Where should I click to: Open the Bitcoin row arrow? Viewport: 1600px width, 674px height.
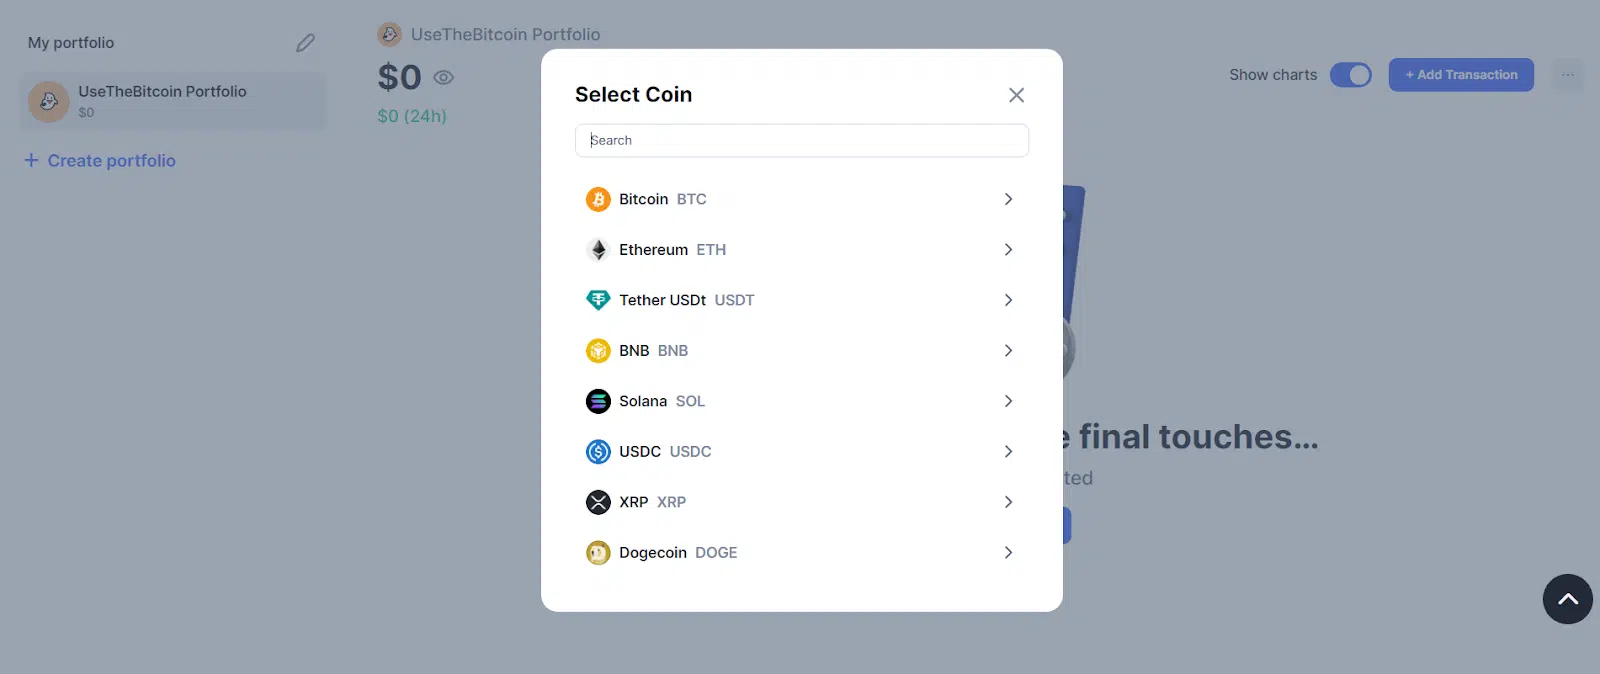point(1008,199)
